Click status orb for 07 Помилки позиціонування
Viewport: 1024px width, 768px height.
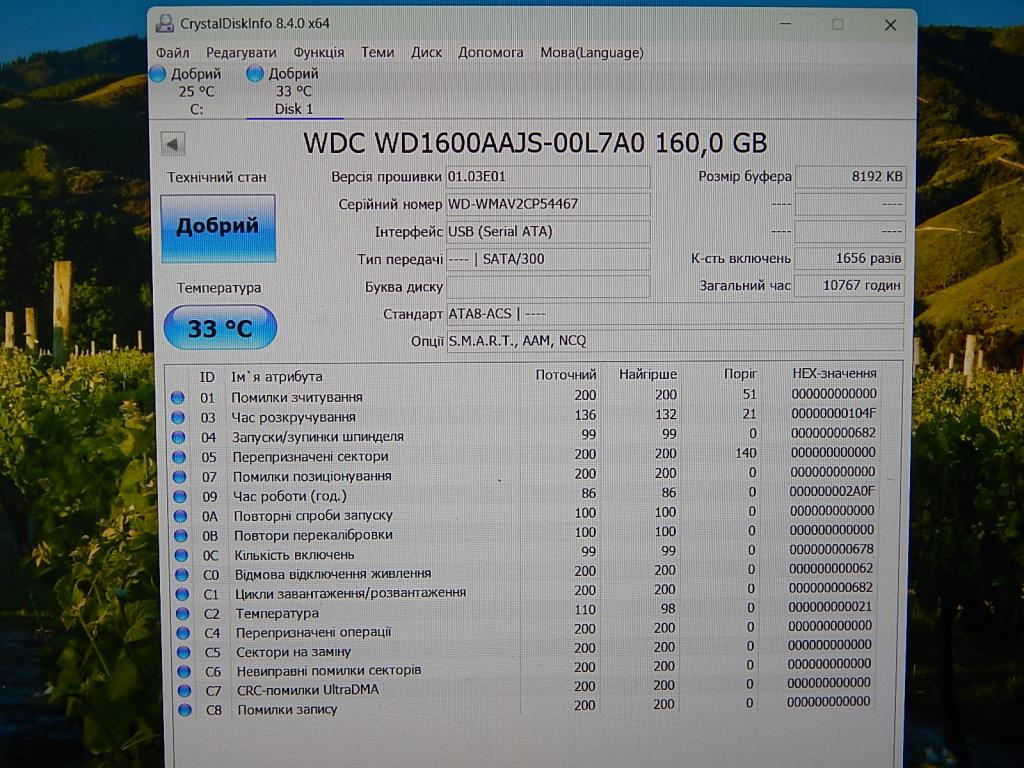(x=180, y=477)
